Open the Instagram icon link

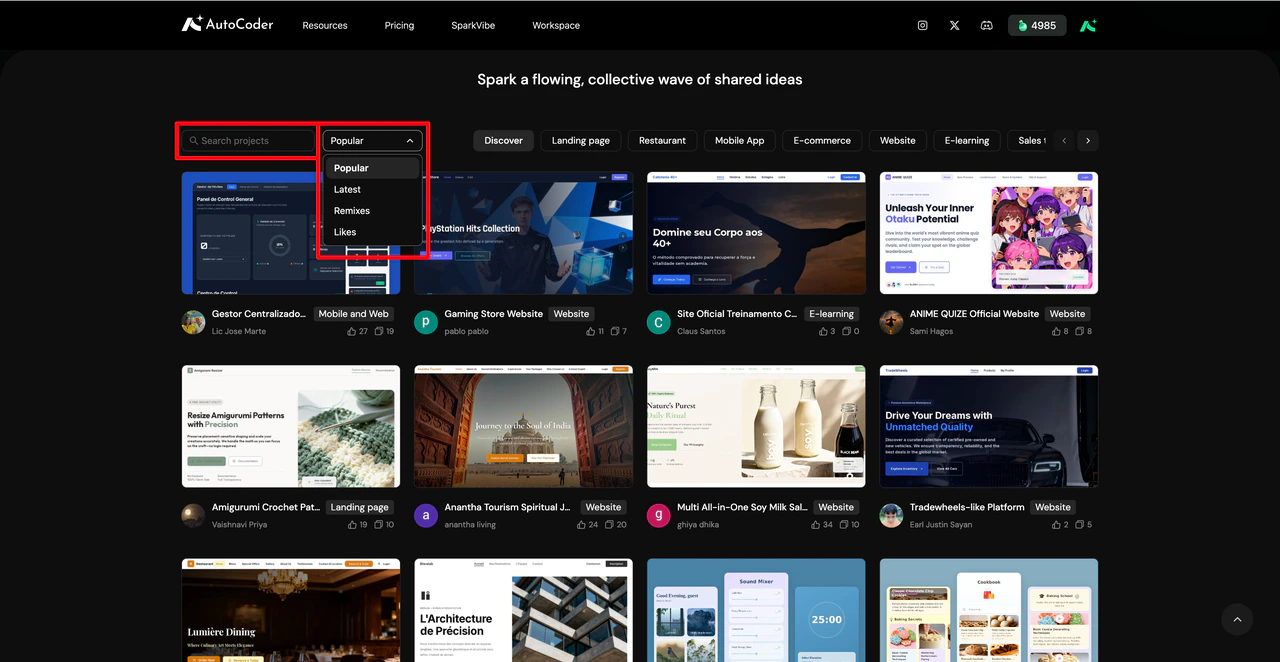click(922, 26)
